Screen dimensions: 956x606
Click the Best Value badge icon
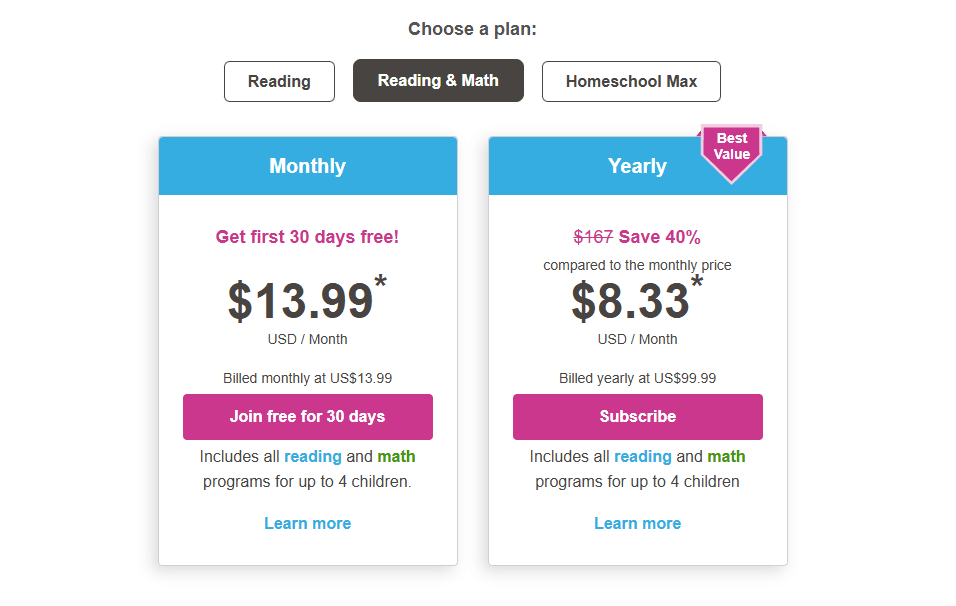pos(732,150)
